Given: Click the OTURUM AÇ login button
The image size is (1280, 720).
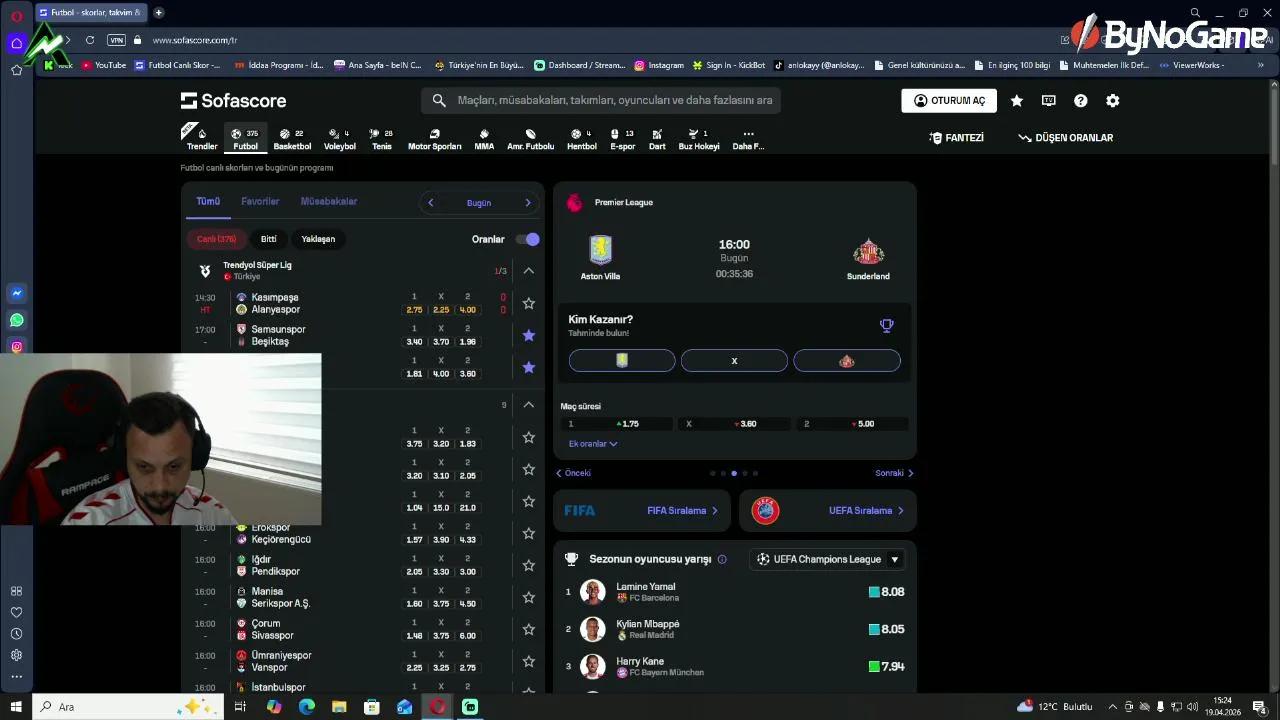Looking at the screenshot, I should [x=949, y=100].
